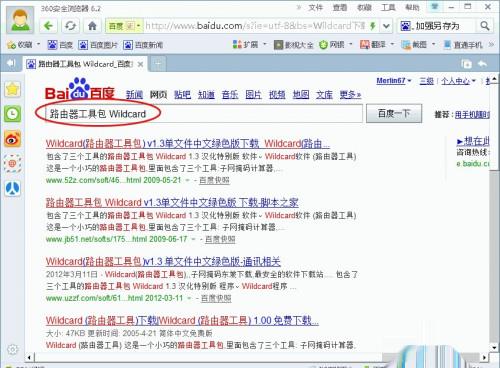Open the Weibo sidebar icon

point(12,139)
